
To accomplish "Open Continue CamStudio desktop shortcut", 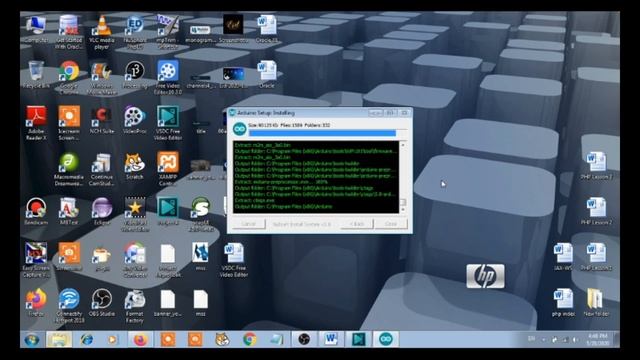I will [x=102, y=169].
